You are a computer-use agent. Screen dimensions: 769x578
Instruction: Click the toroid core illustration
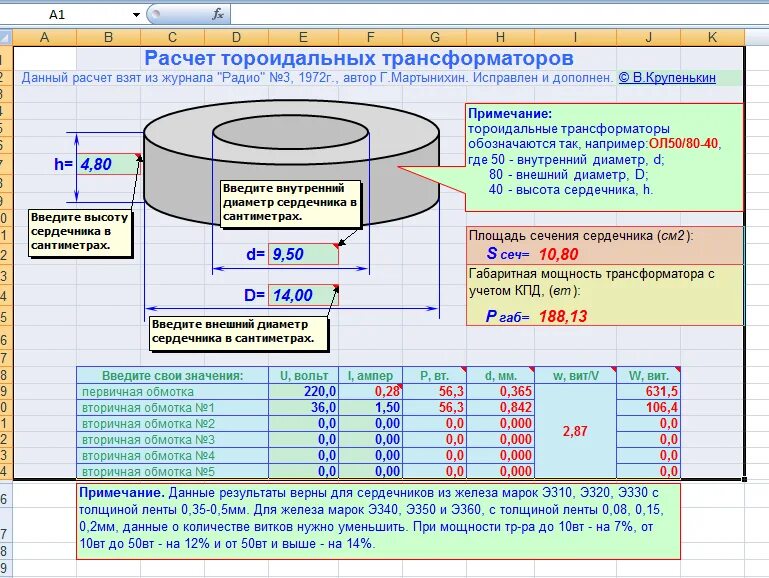click(x=291, y=162)
